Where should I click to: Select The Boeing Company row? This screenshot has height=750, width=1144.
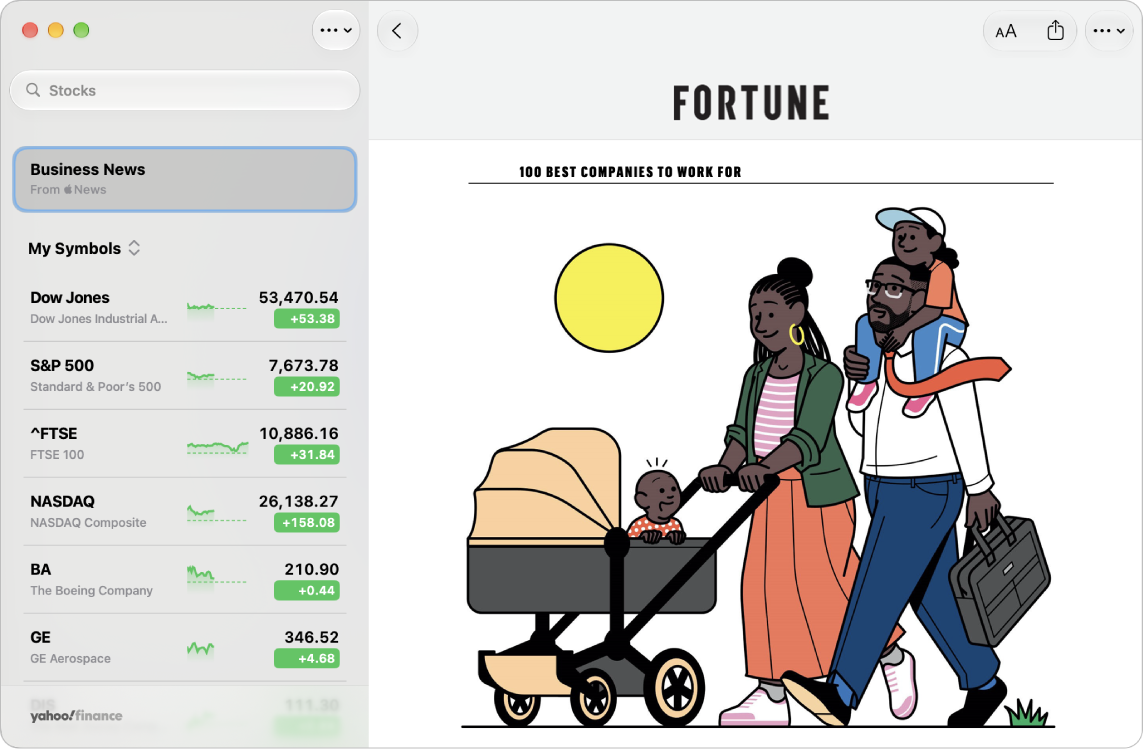(185, 579)
